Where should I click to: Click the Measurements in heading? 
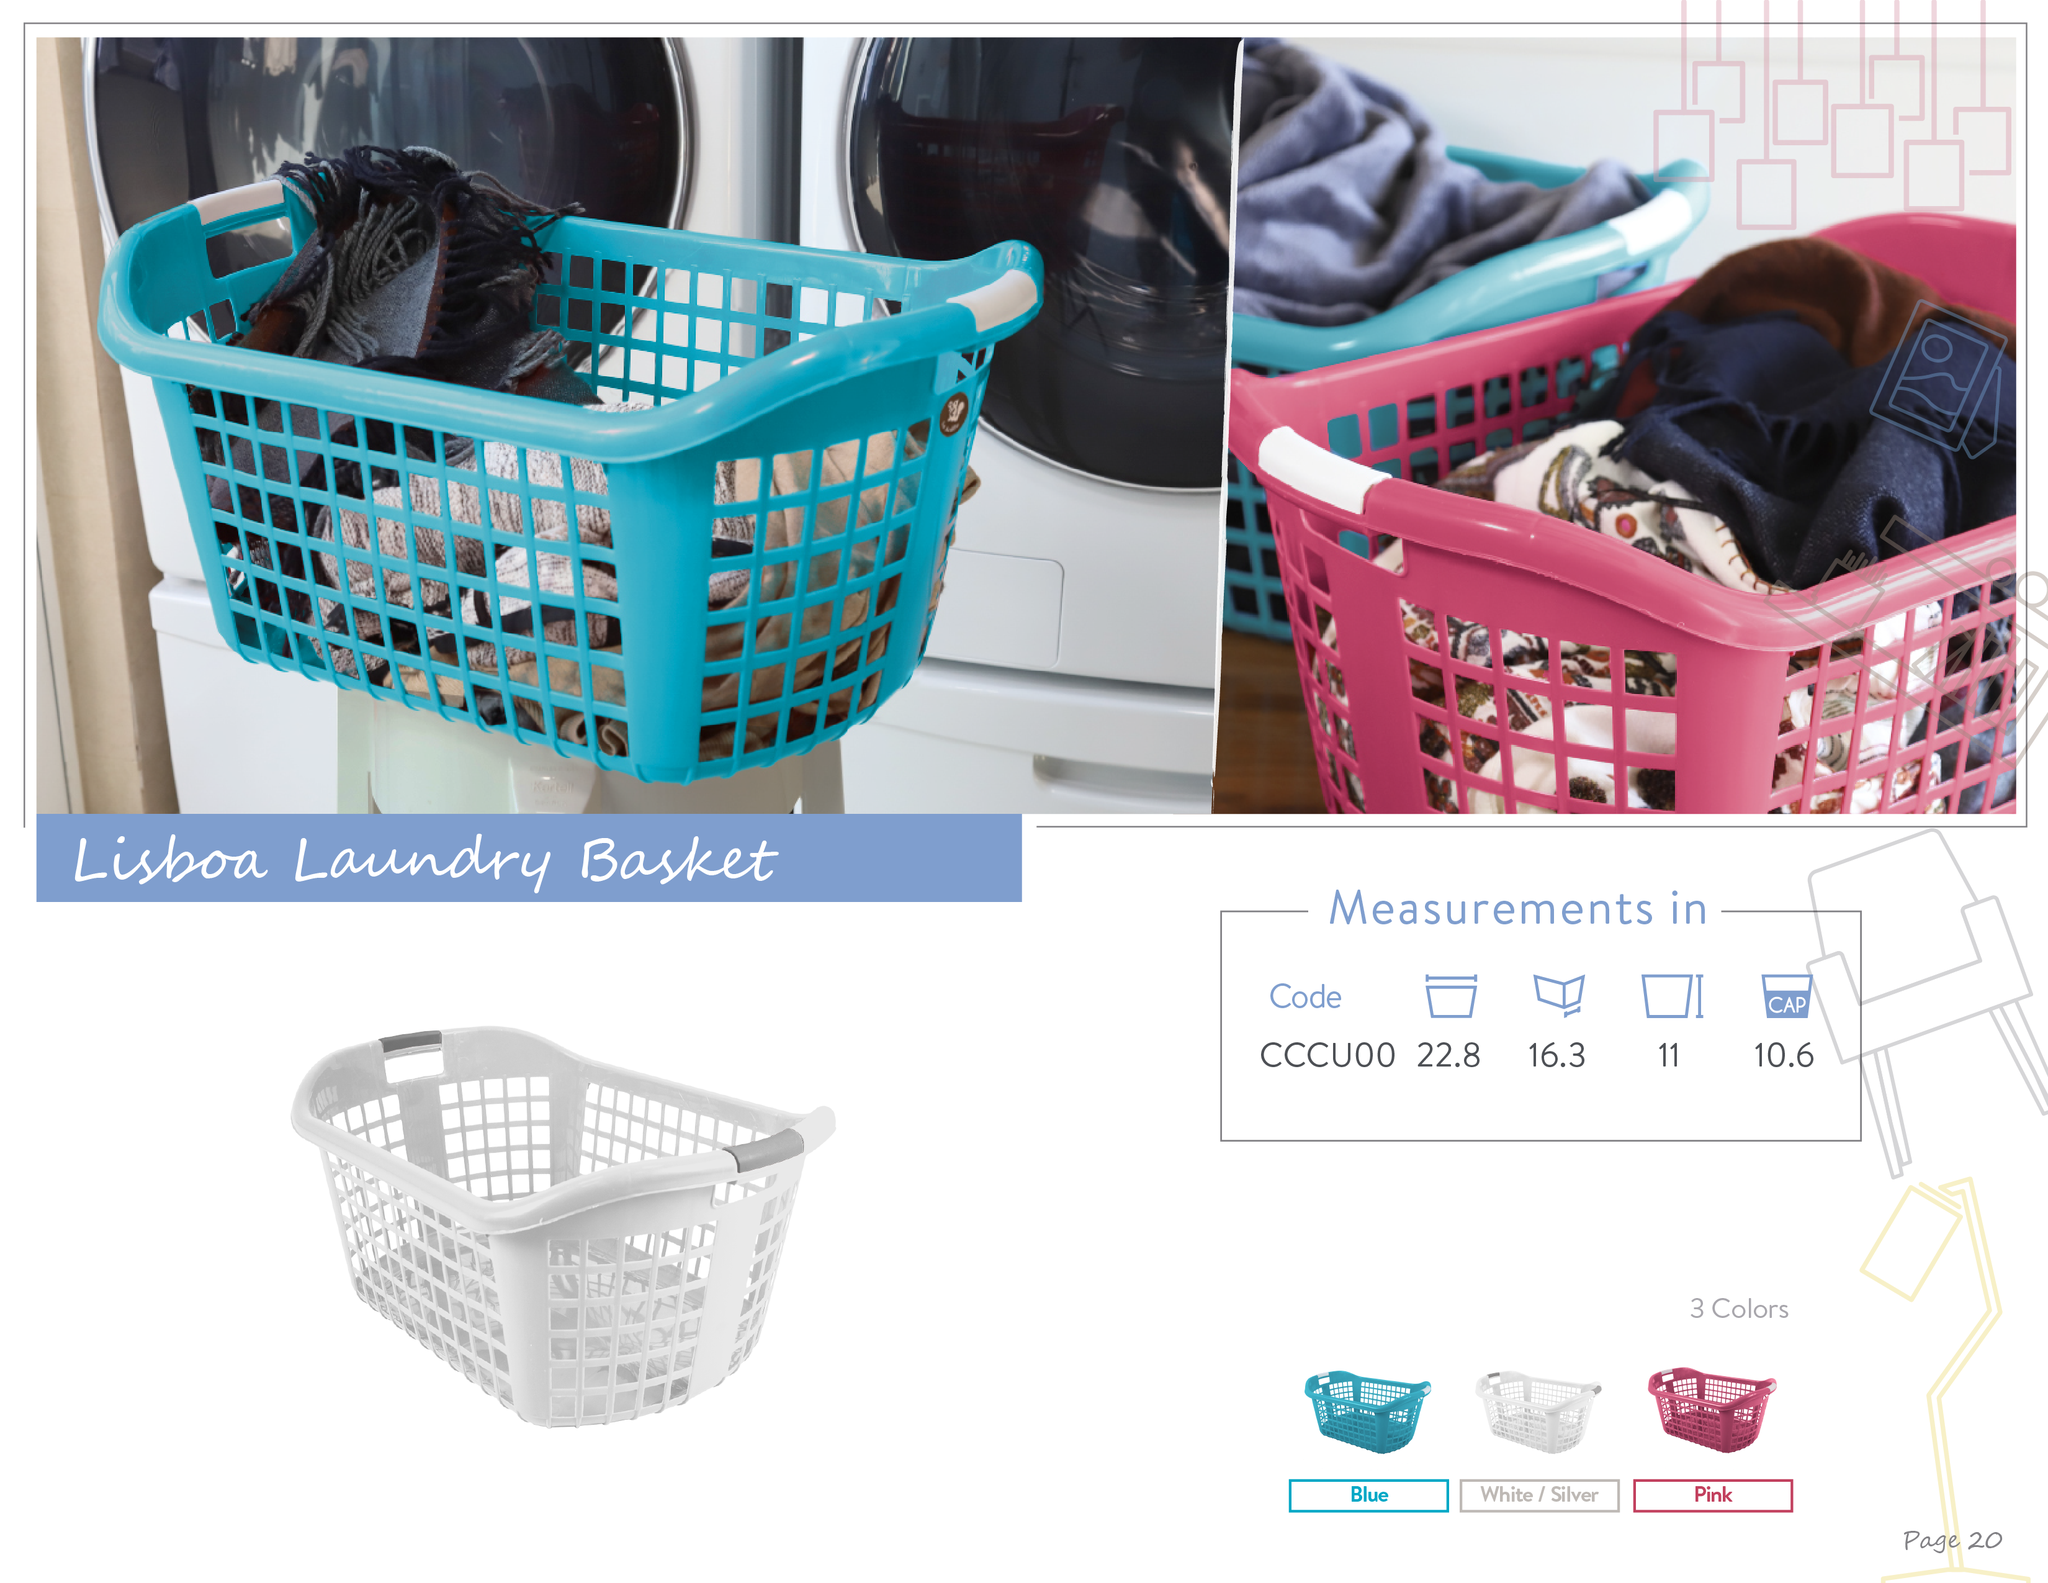coord(1517,908)
